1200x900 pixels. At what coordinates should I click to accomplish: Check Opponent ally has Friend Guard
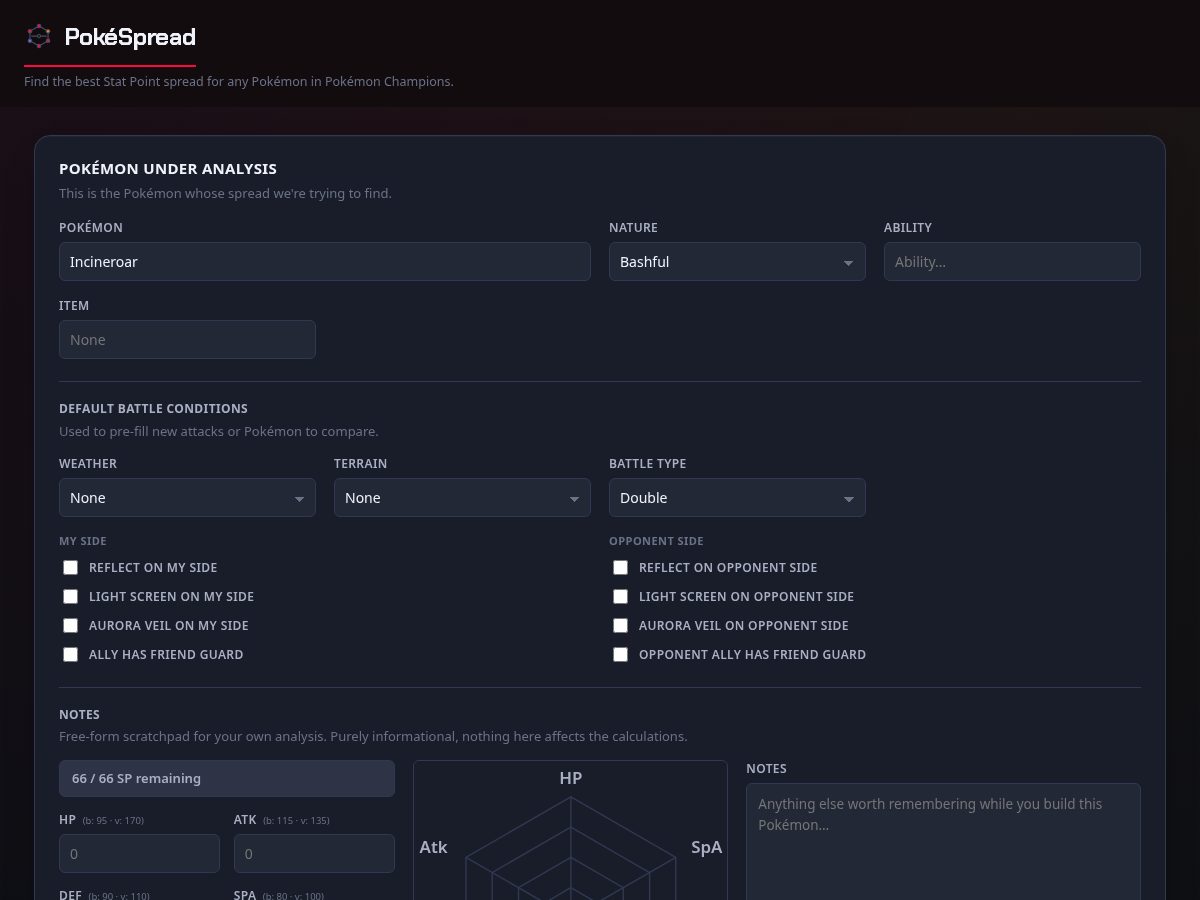pos(620,655)
